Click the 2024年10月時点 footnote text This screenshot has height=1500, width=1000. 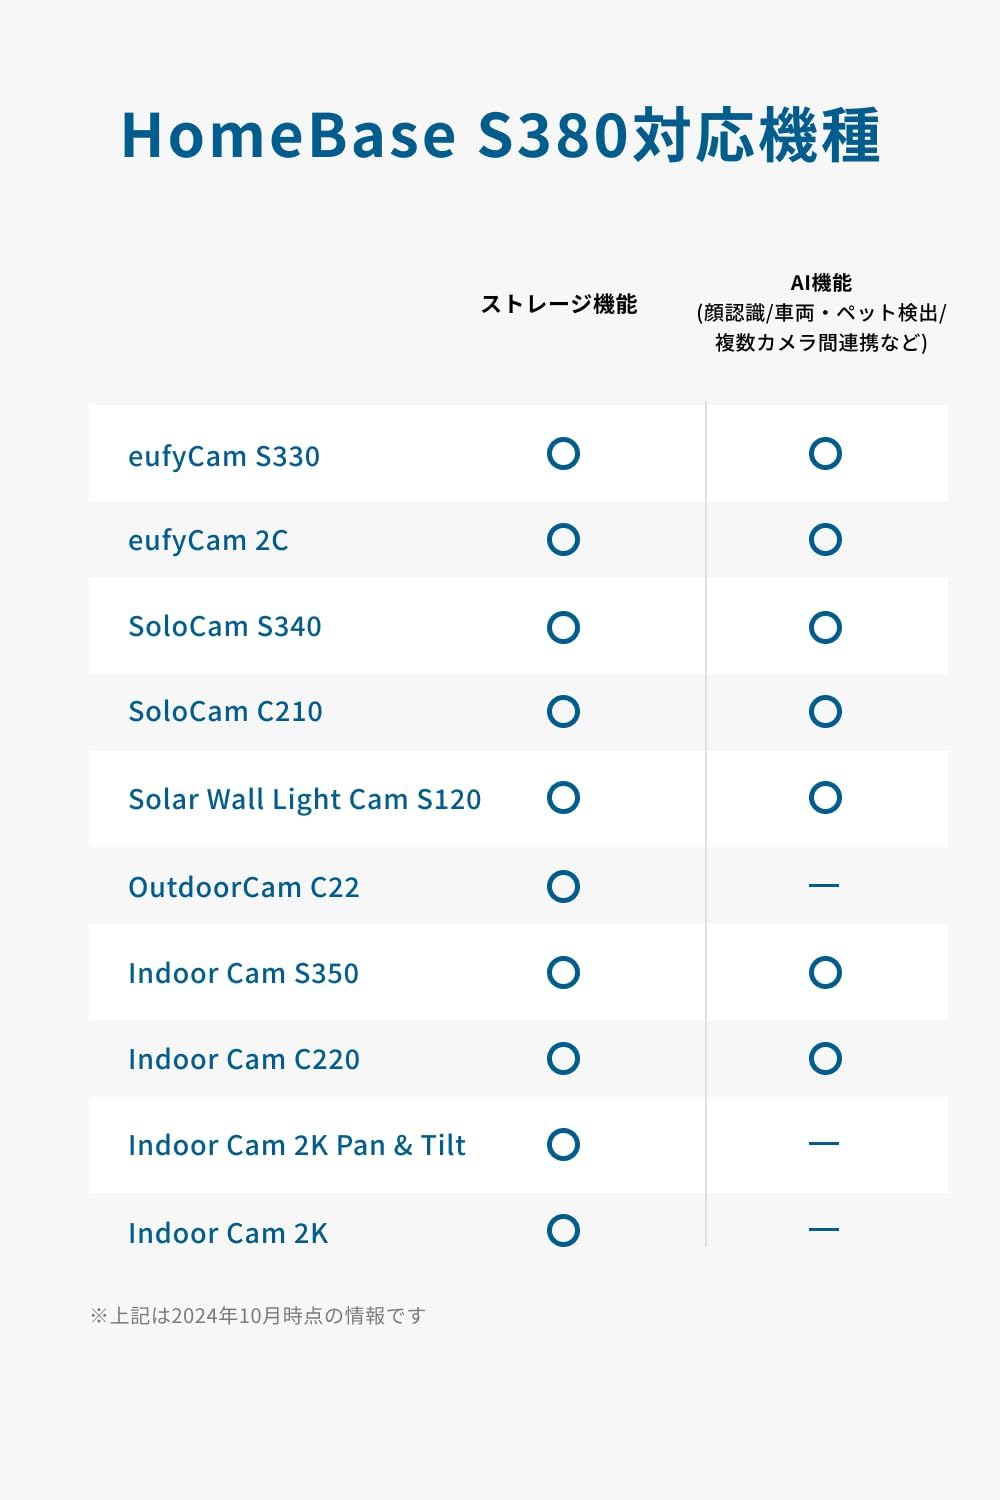coord(258,1316)
